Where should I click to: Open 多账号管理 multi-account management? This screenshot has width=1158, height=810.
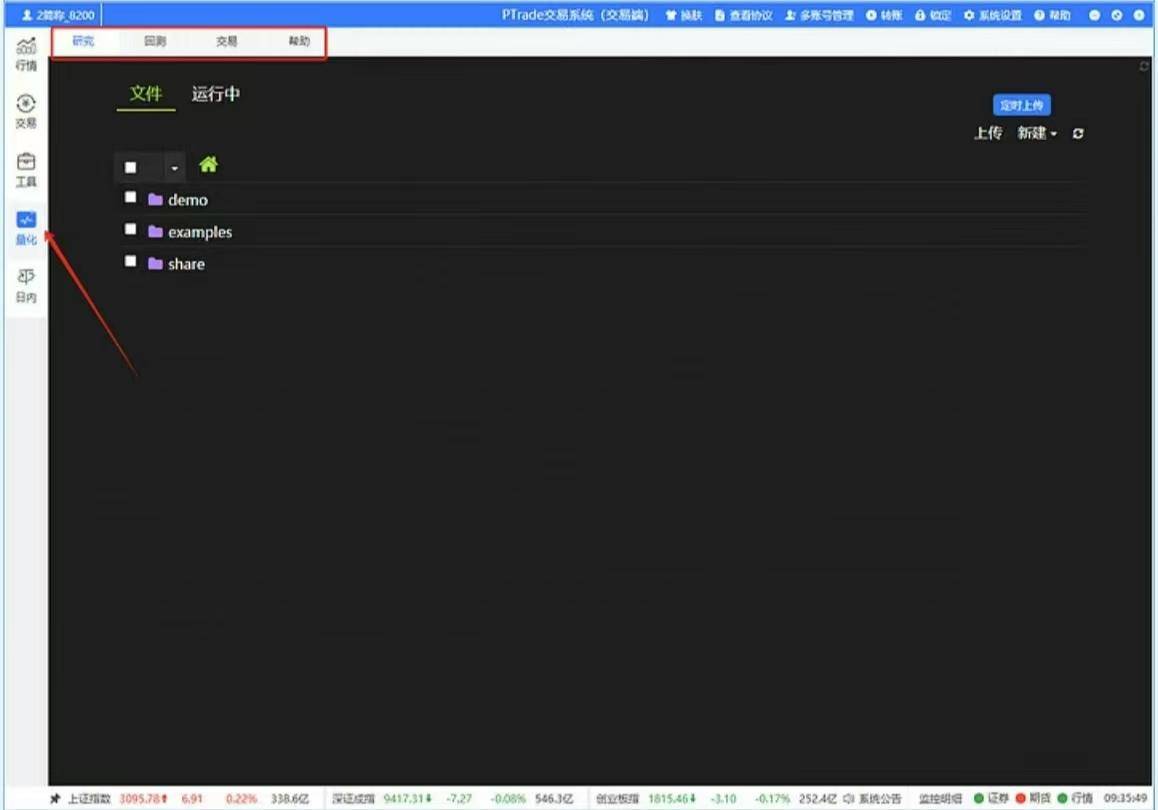coord(818,15)
